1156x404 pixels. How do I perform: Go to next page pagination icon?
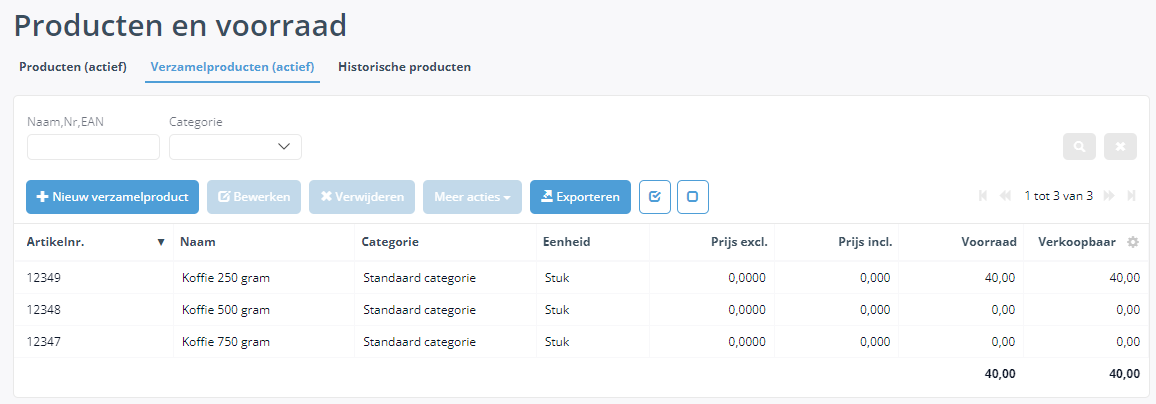point(1110,196)
